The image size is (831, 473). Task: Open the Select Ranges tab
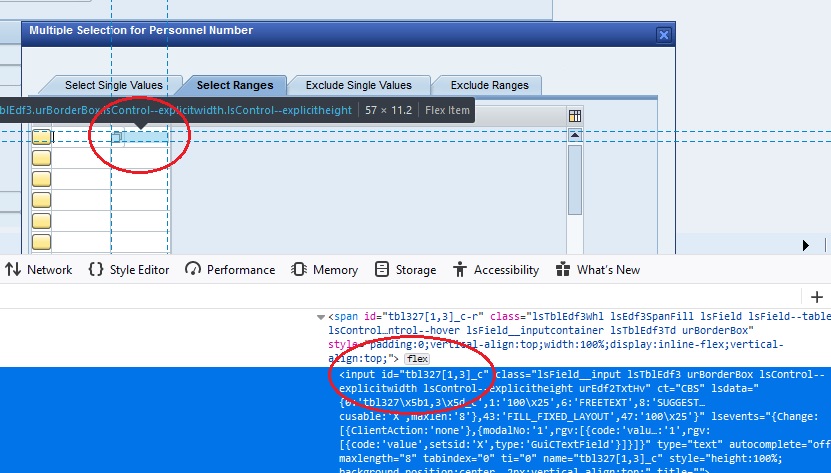[235, 85]
